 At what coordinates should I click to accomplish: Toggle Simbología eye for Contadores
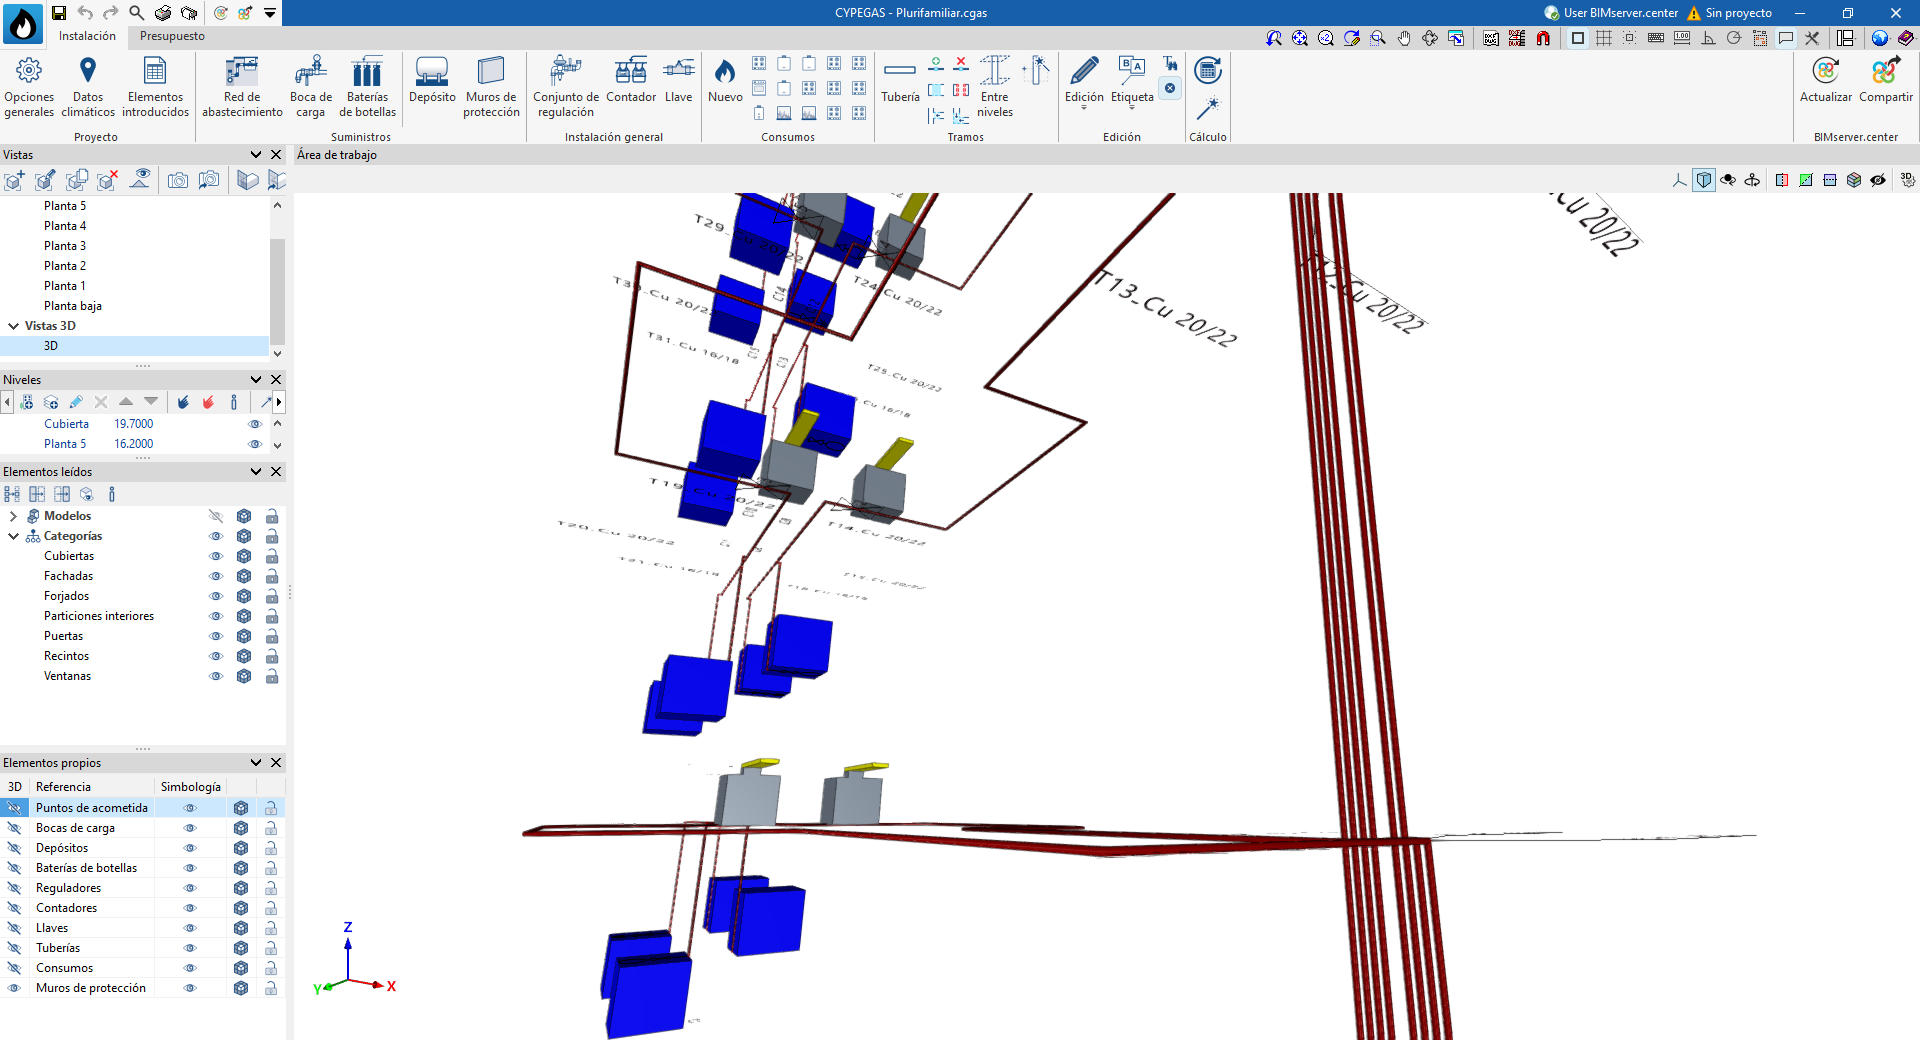click(x=190, y=908)
